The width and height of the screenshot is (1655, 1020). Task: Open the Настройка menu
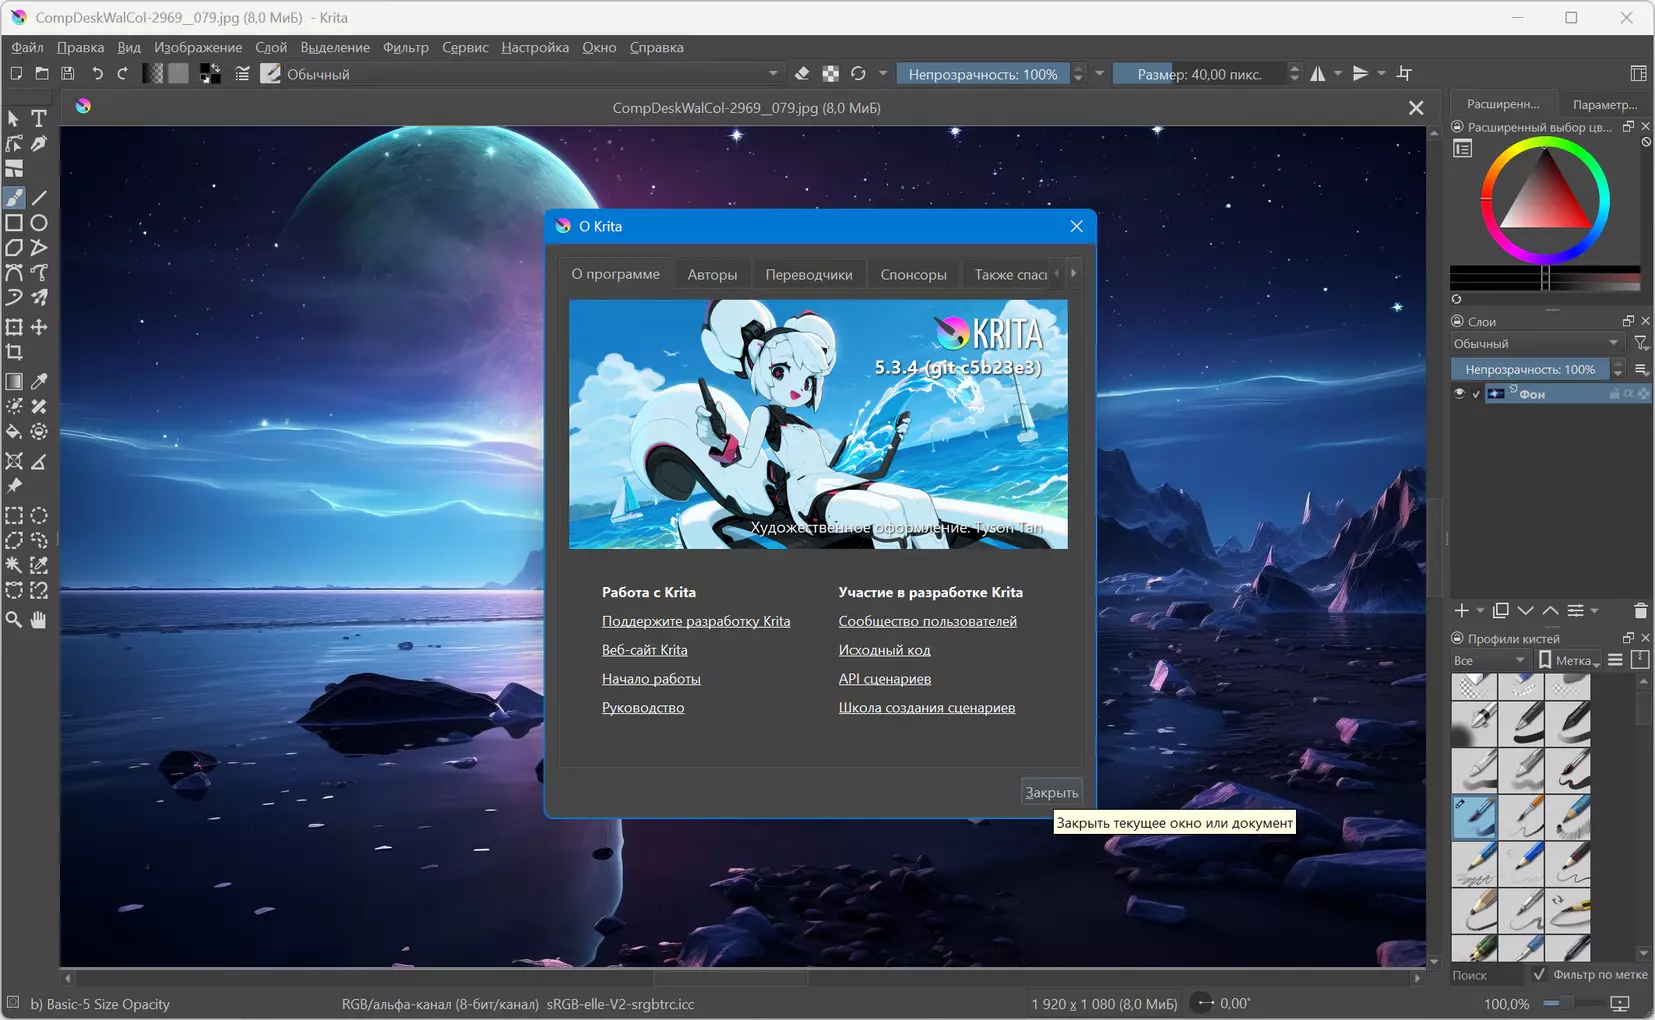tap(535, 47)
